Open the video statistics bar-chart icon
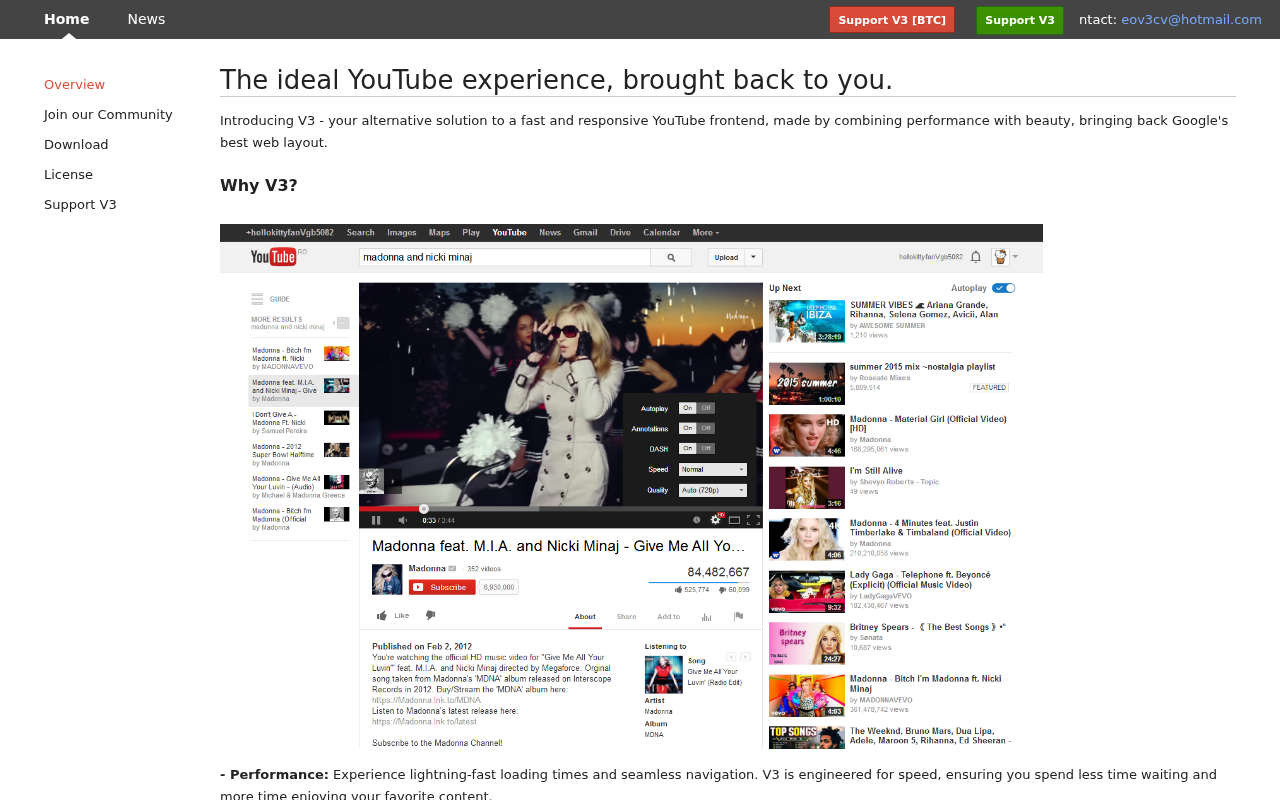The image size is (1280, 800). point(706,617)
